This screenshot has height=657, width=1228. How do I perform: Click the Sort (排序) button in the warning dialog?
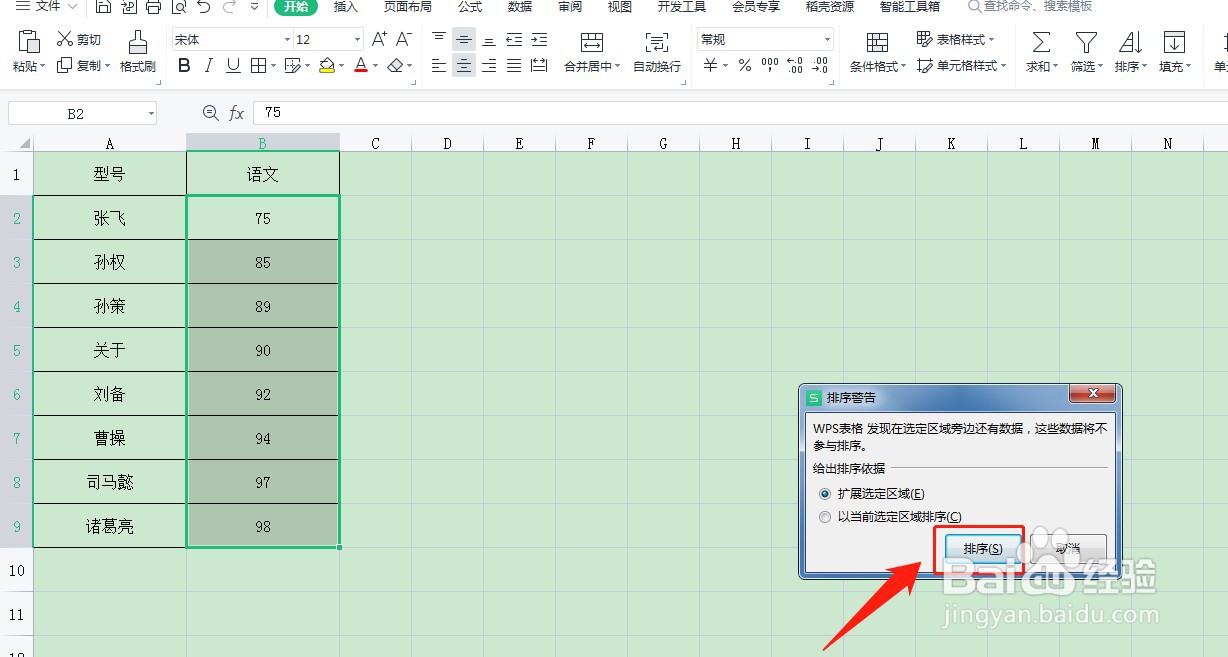coord(983,549)
